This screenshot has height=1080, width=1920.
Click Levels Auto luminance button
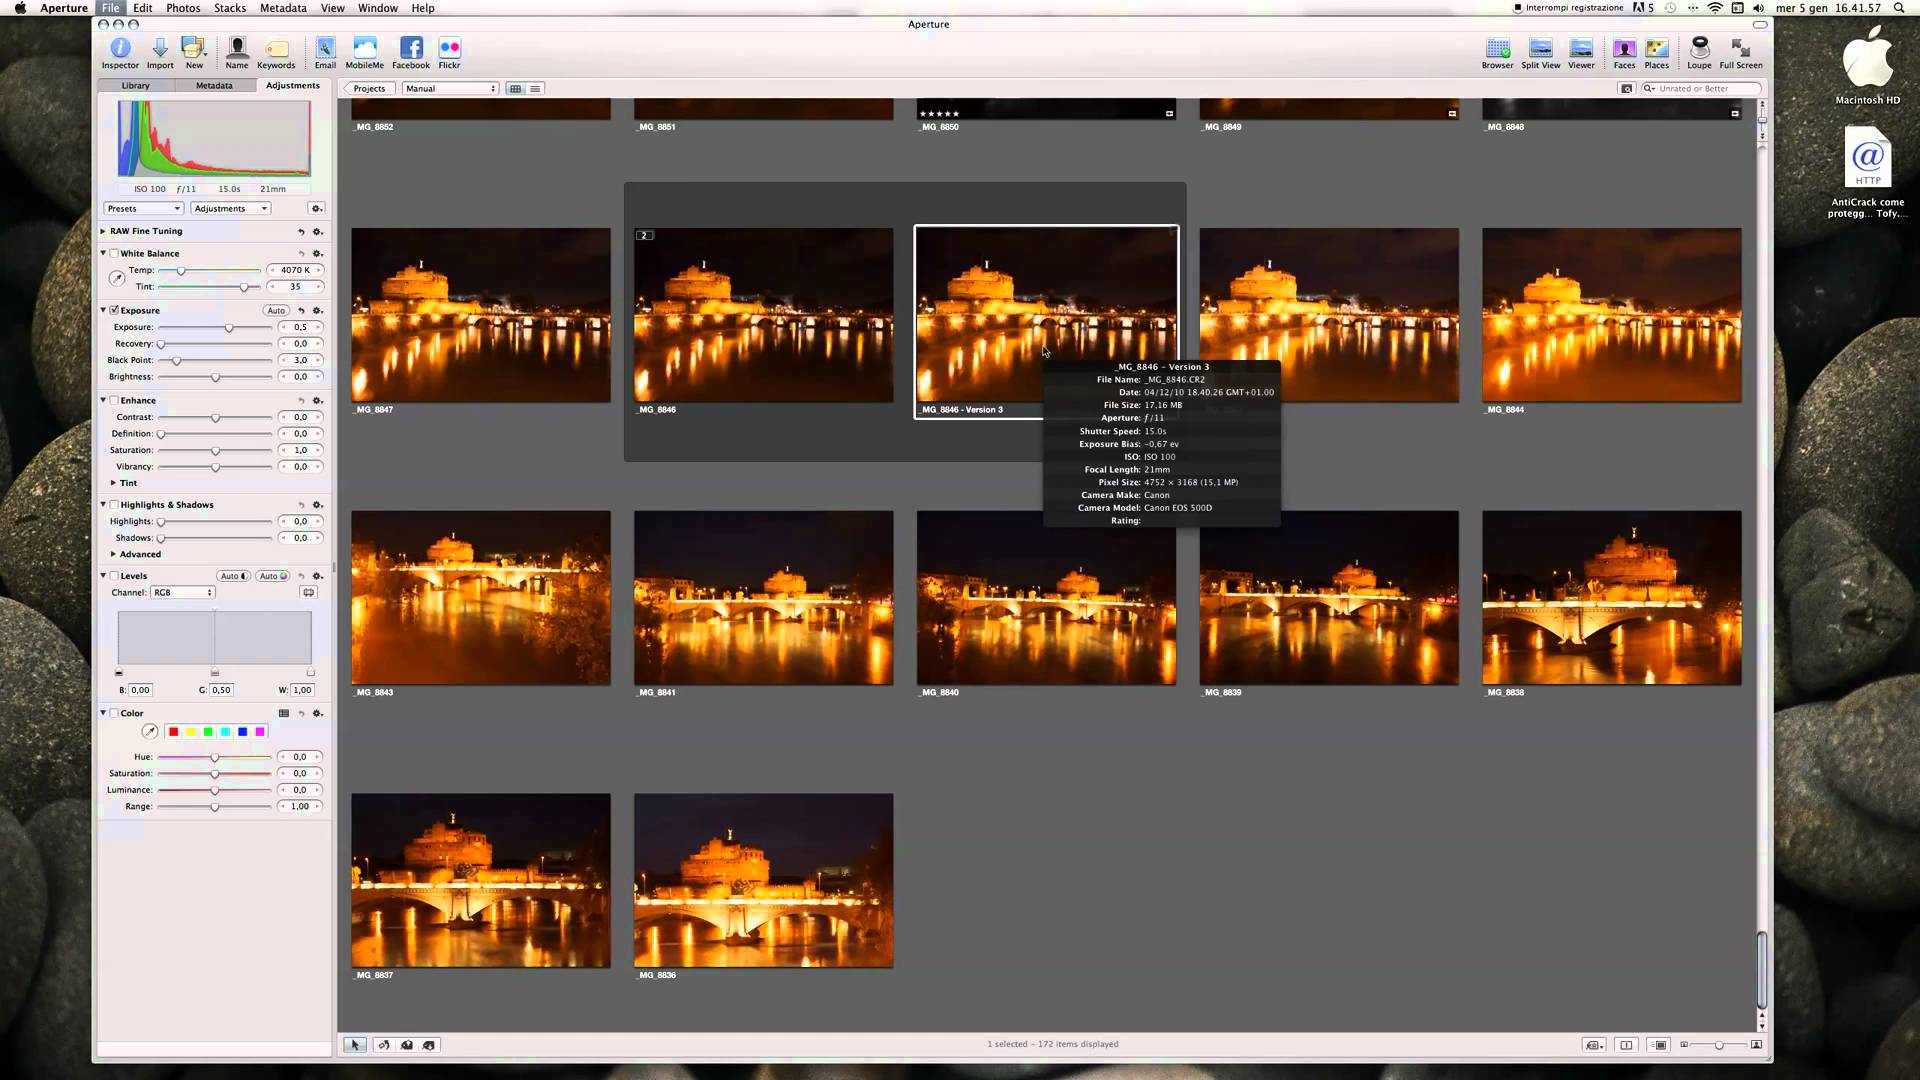pyautogui.click(x=234, y=576)
